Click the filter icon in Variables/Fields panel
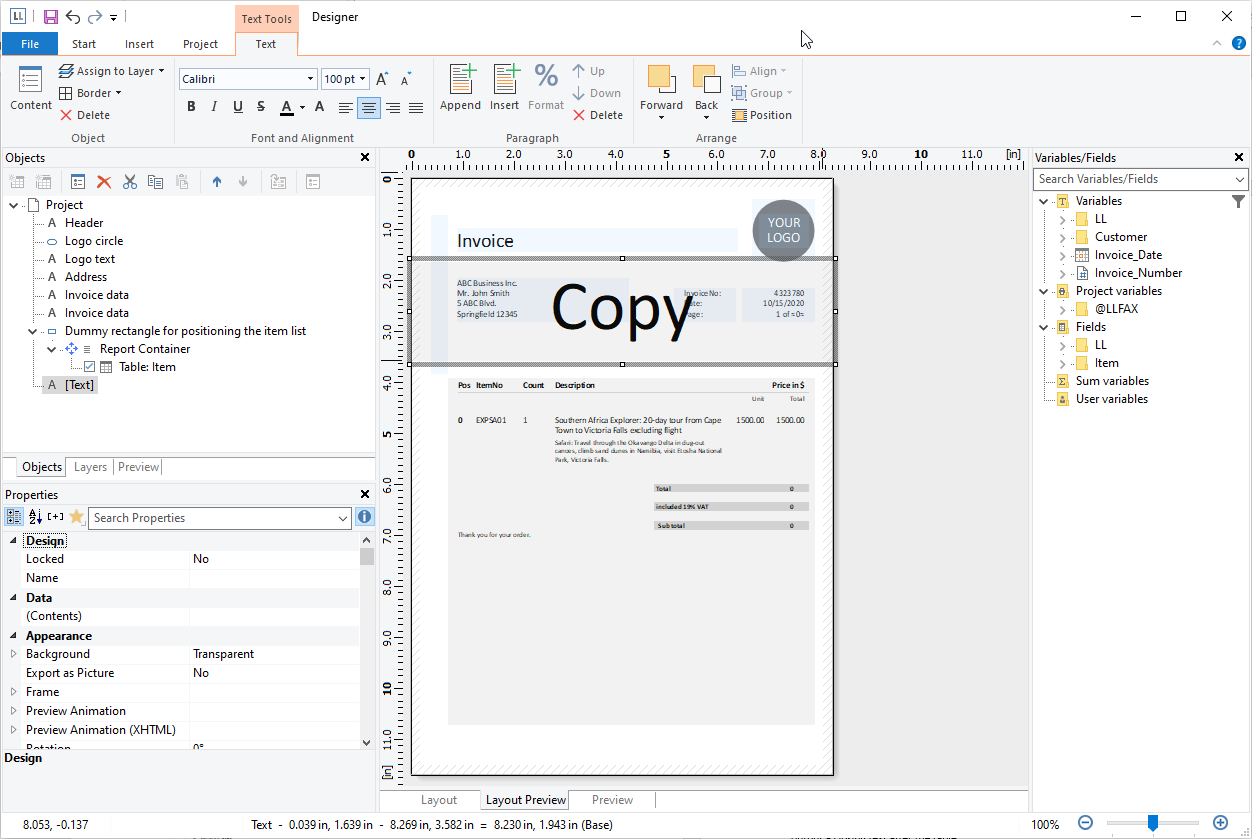1252x839 pixels. point(1239,201)
